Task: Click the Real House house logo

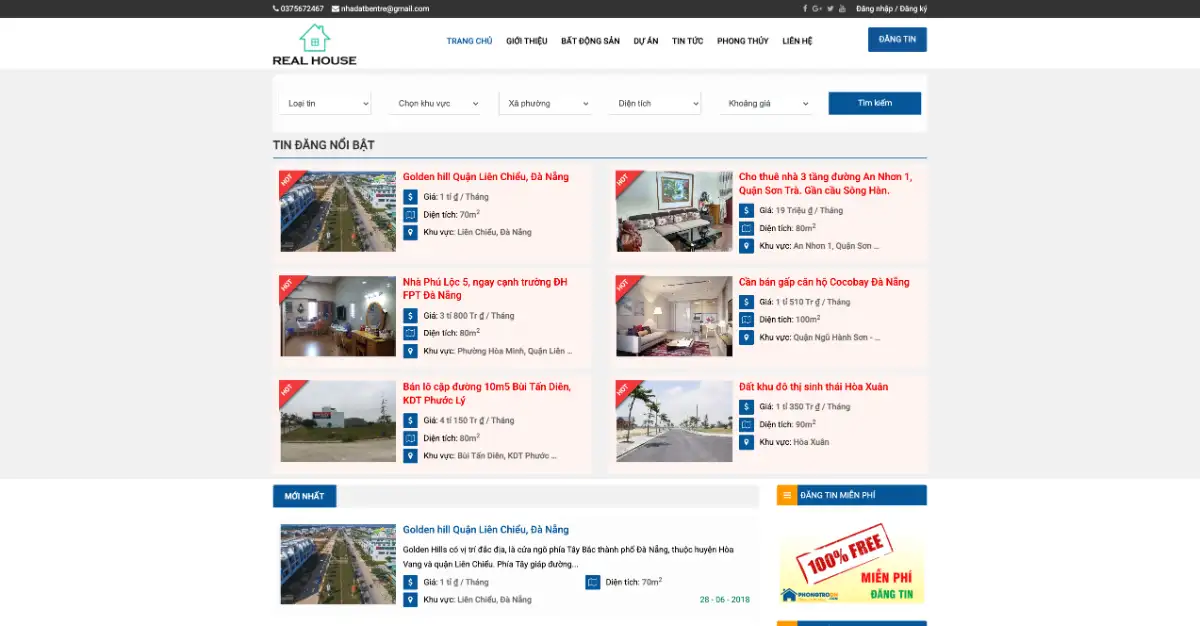Action: 313,38
